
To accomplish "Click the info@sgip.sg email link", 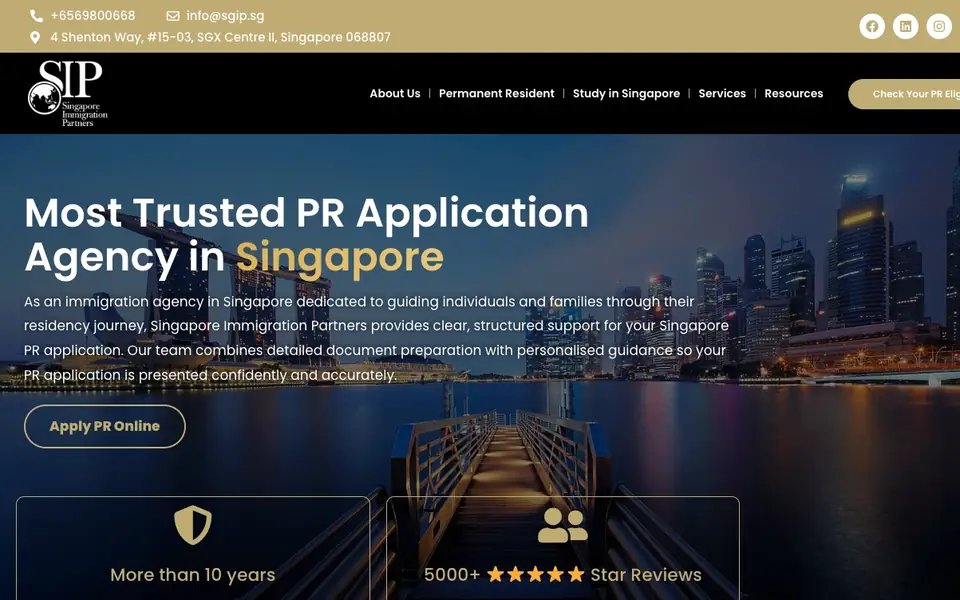I will click(x=225, y=16).
